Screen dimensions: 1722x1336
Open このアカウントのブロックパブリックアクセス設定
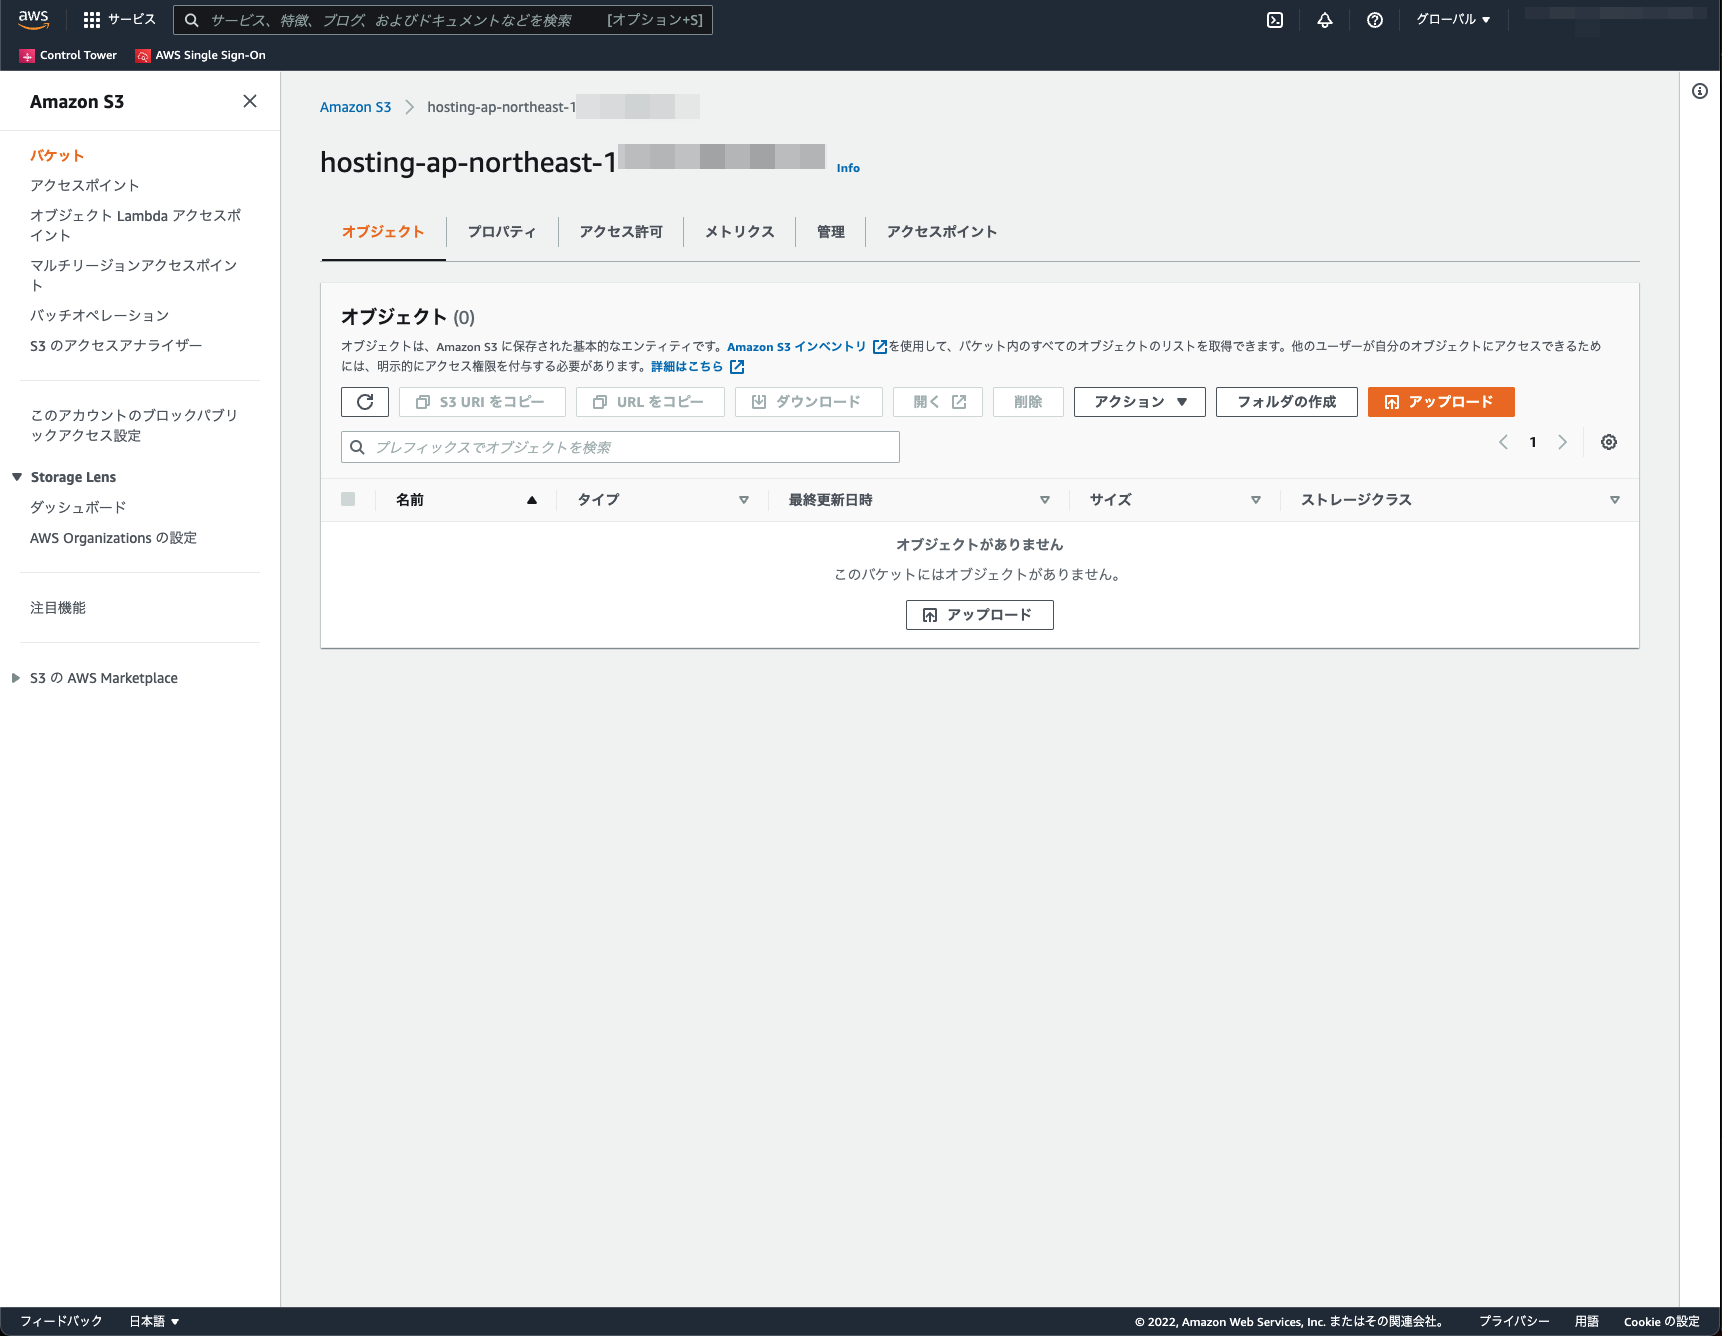[x=134, y=426]
